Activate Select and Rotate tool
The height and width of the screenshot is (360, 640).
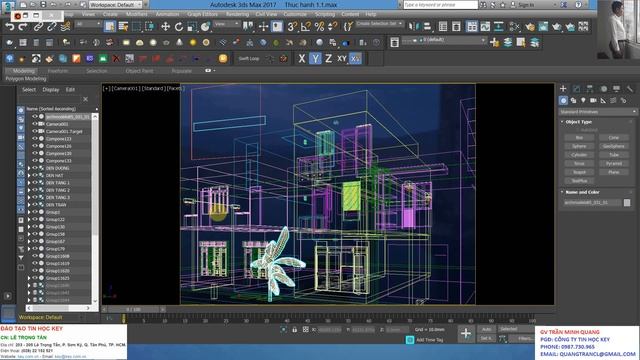[179, 27]
